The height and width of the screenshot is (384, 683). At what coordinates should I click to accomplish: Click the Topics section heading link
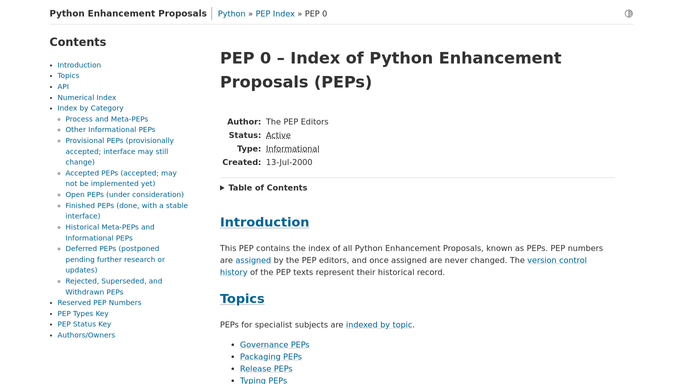click(x=242, y=299)
